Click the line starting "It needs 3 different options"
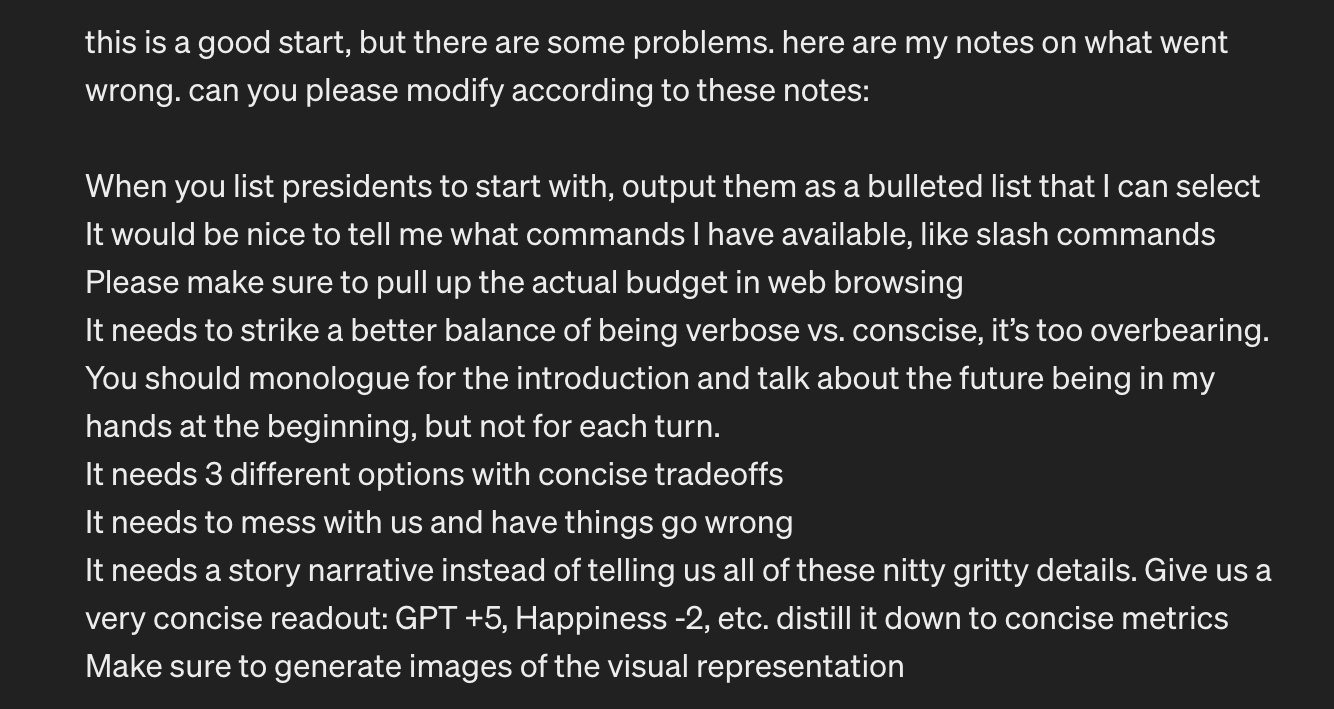The image size is (1334, 709). pos(434,475)
